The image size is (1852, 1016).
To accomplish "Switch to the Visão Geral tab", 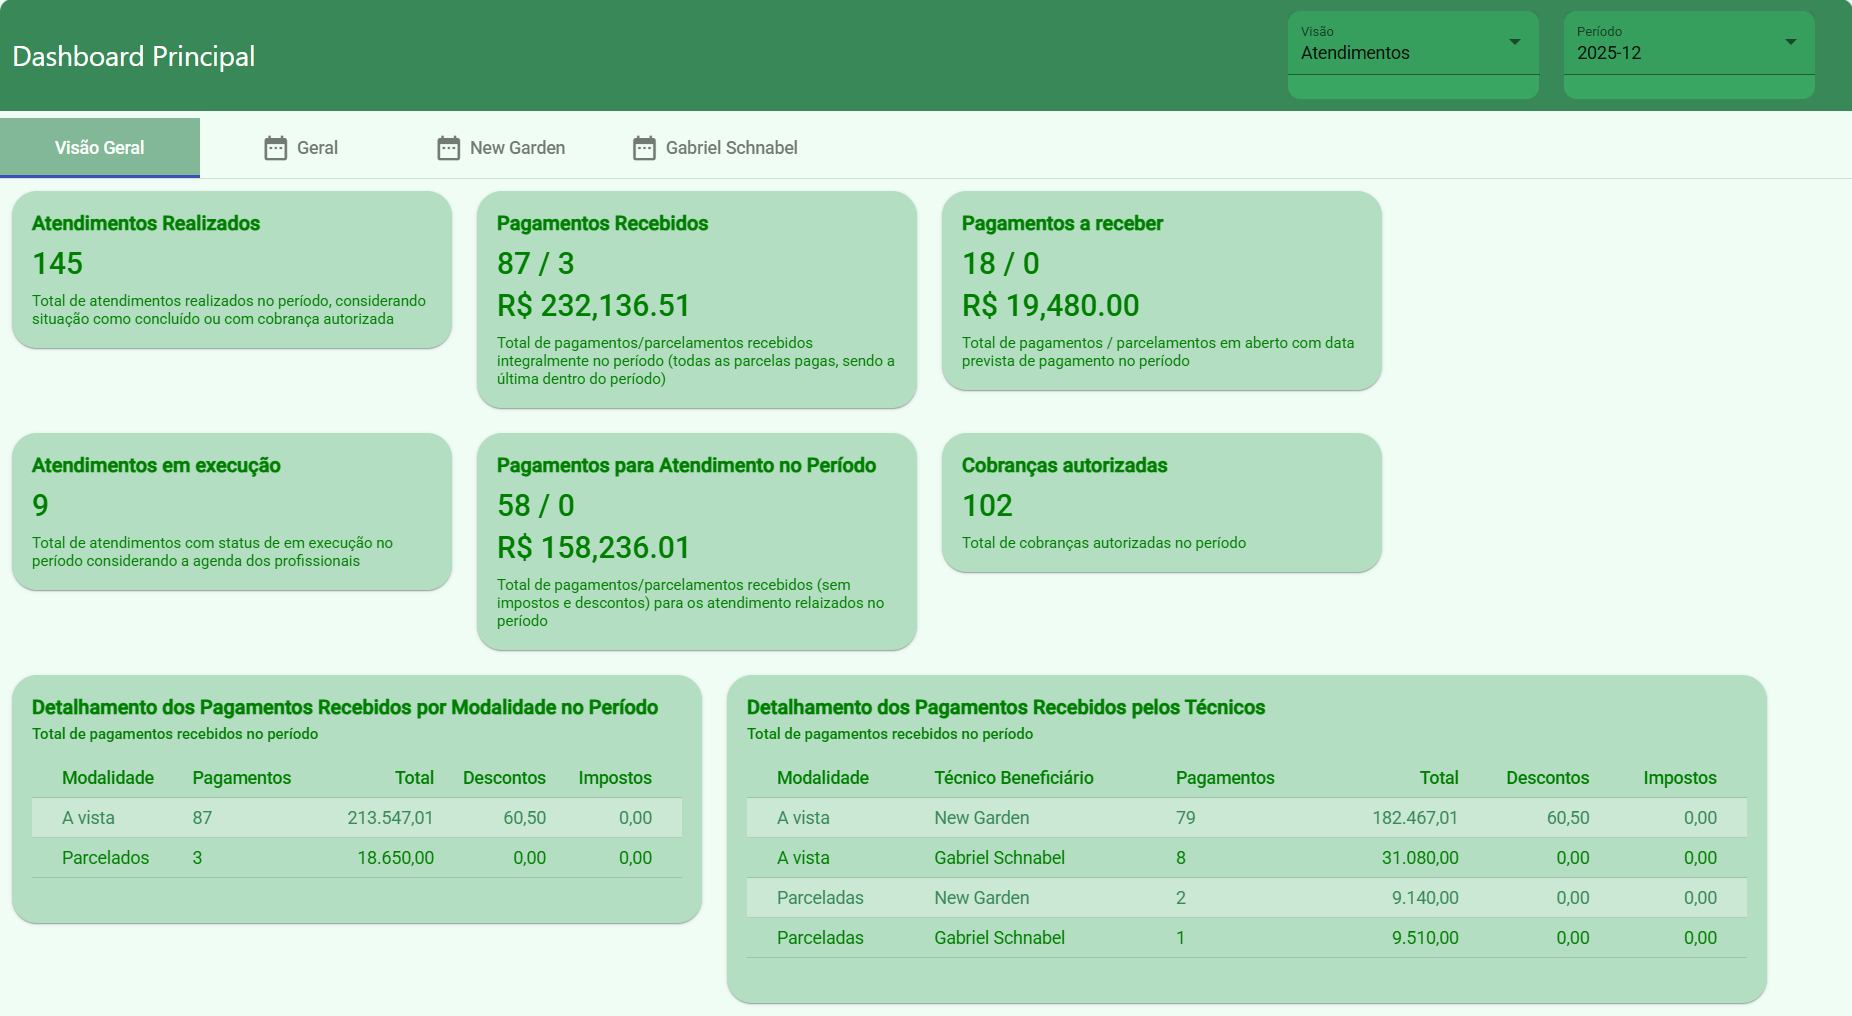I will 100,148.
